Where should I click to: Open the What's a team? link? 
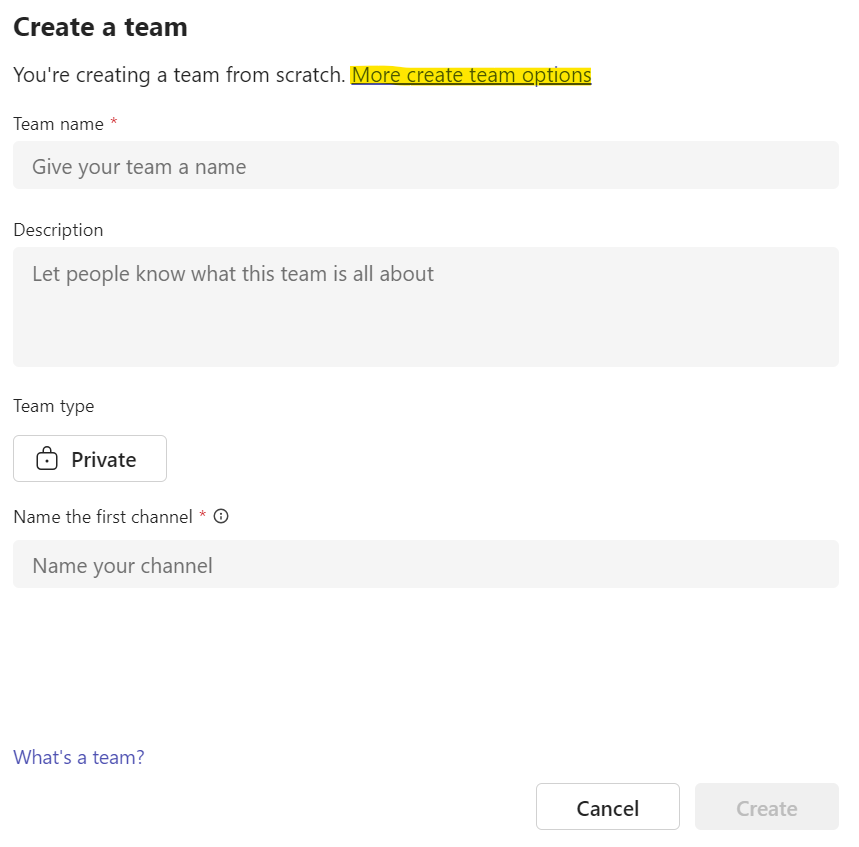point(79,757)
